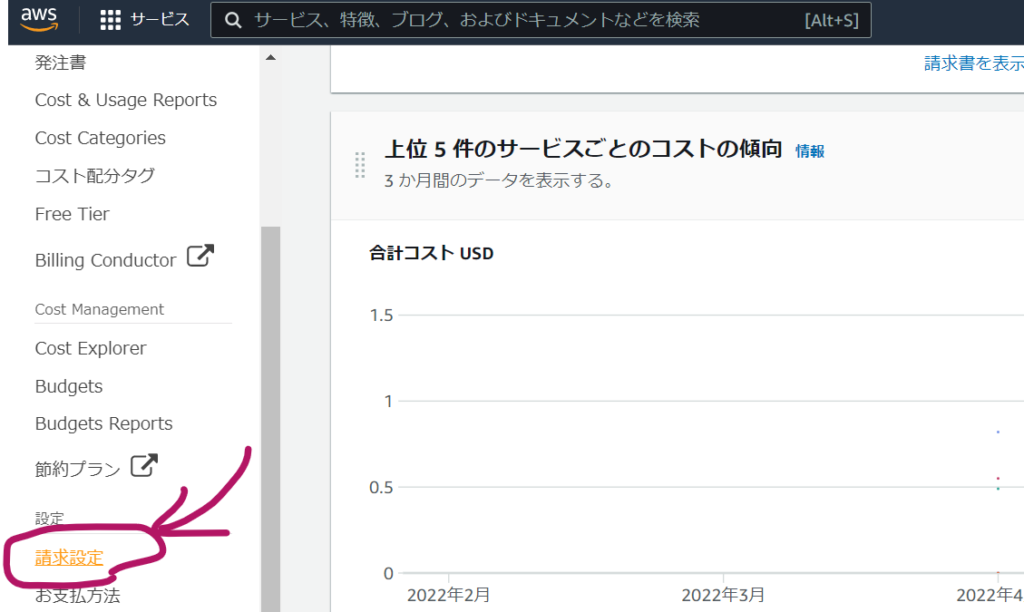Click the [Alt+S] shortcut hint
1024x612 pixels.
831,20
